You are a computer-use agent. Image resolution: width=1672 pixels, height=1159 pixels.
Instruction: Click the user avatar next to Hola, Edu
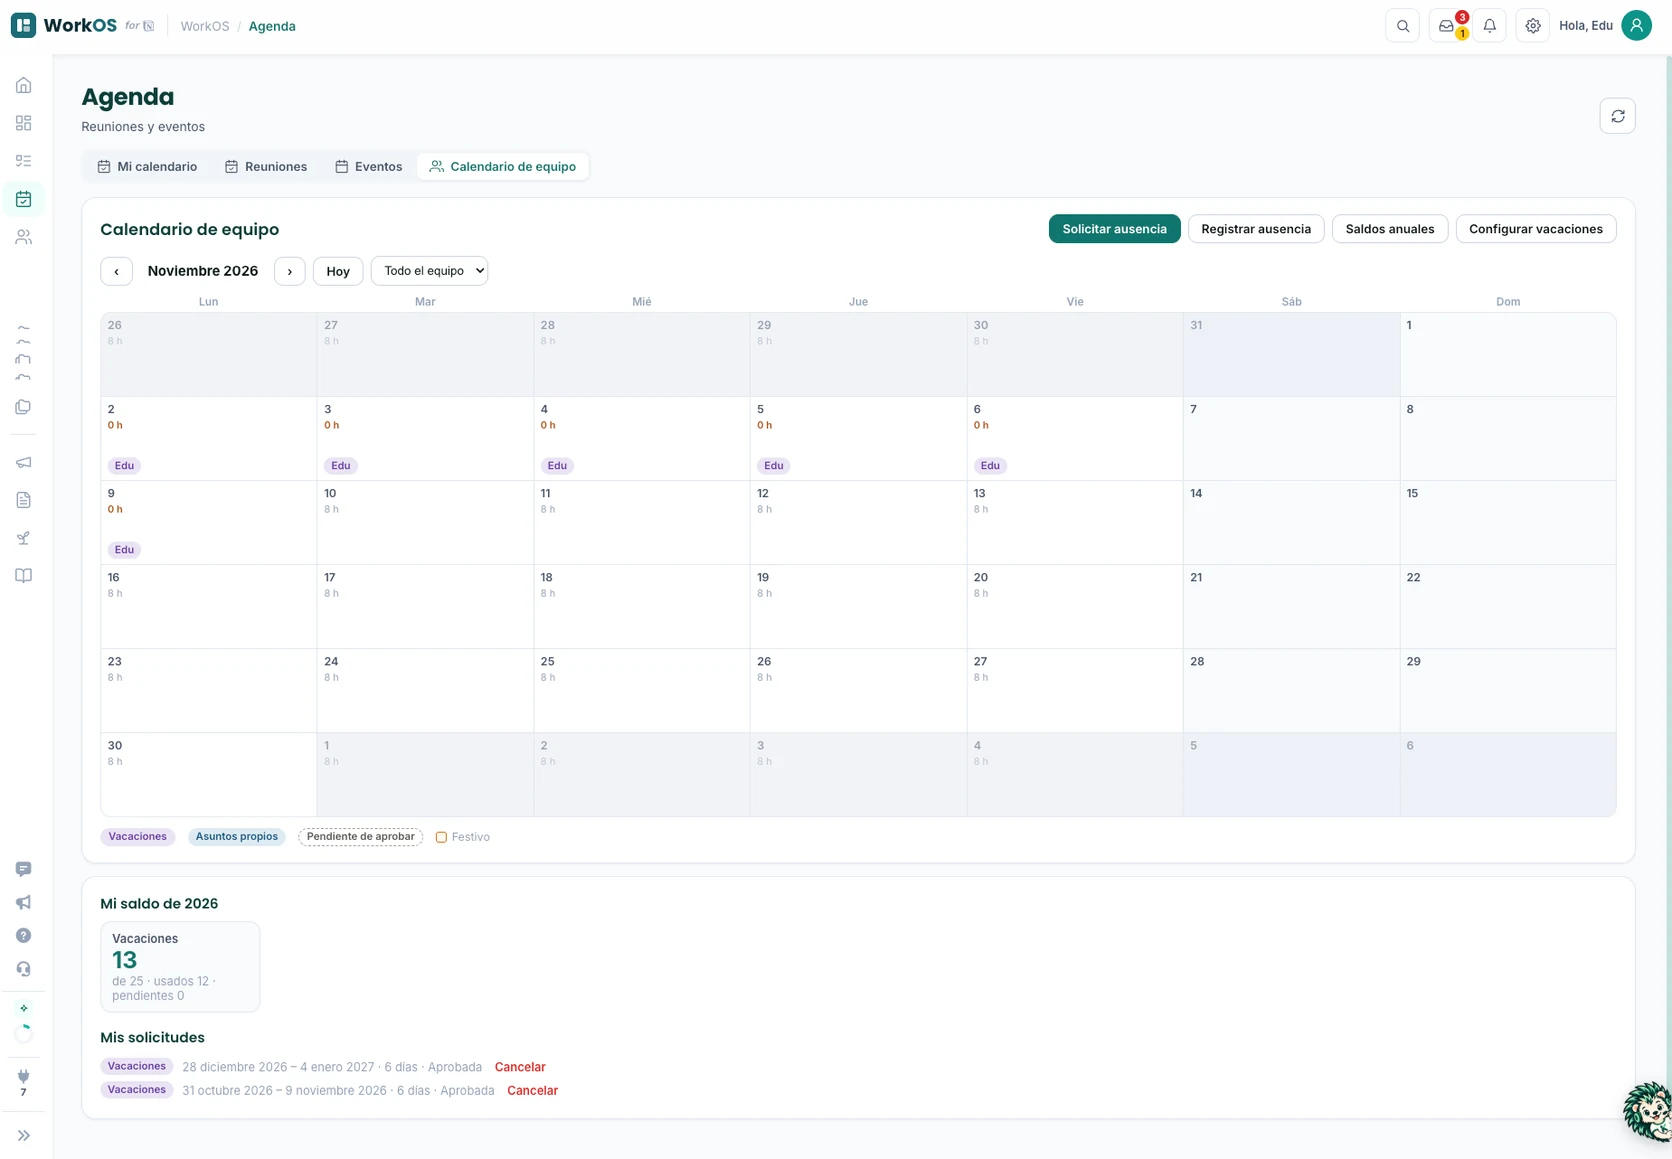tap(1636, 26)
